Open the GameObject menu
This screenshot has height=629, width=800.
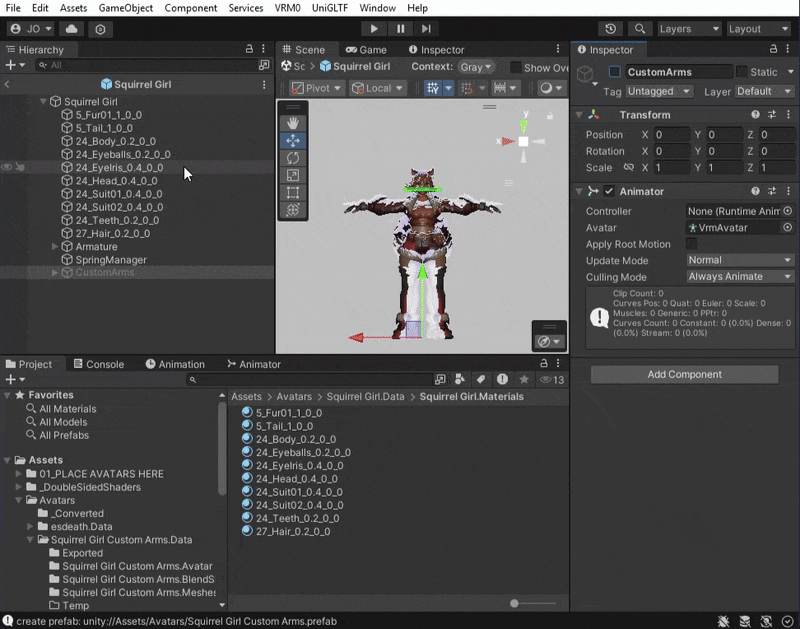pos(126,8)
